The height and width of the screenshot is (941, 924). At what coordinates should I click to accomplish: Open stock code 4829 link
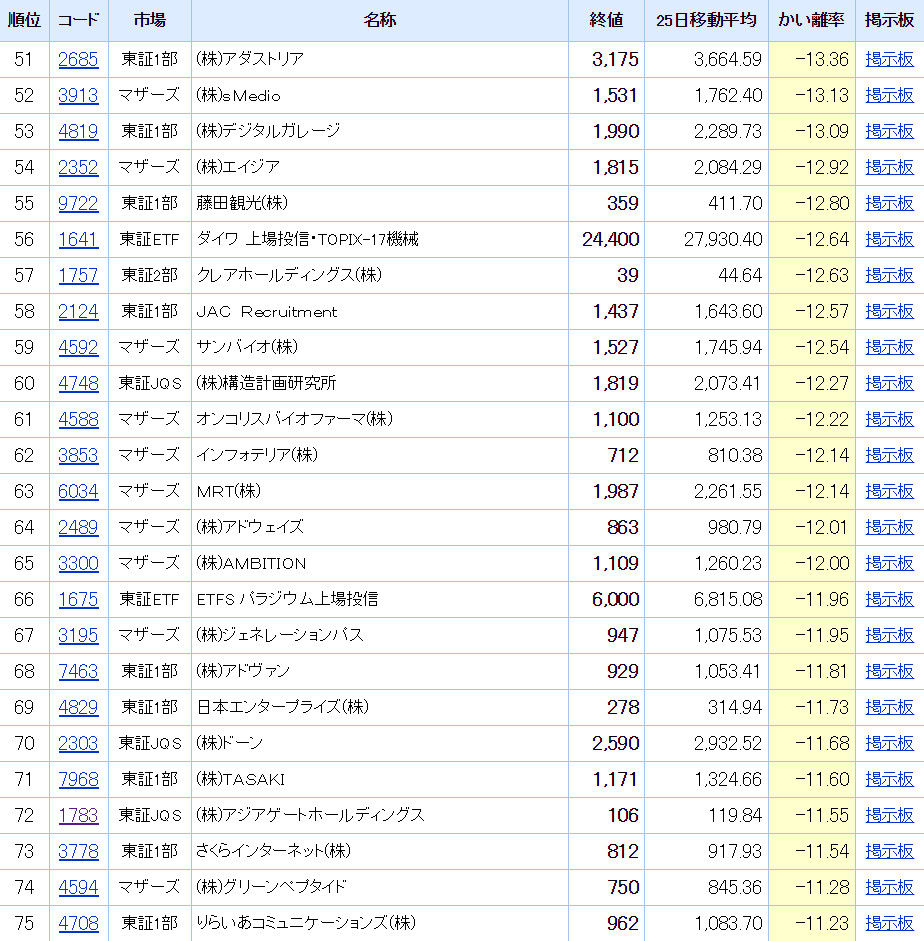click(78, 708)
